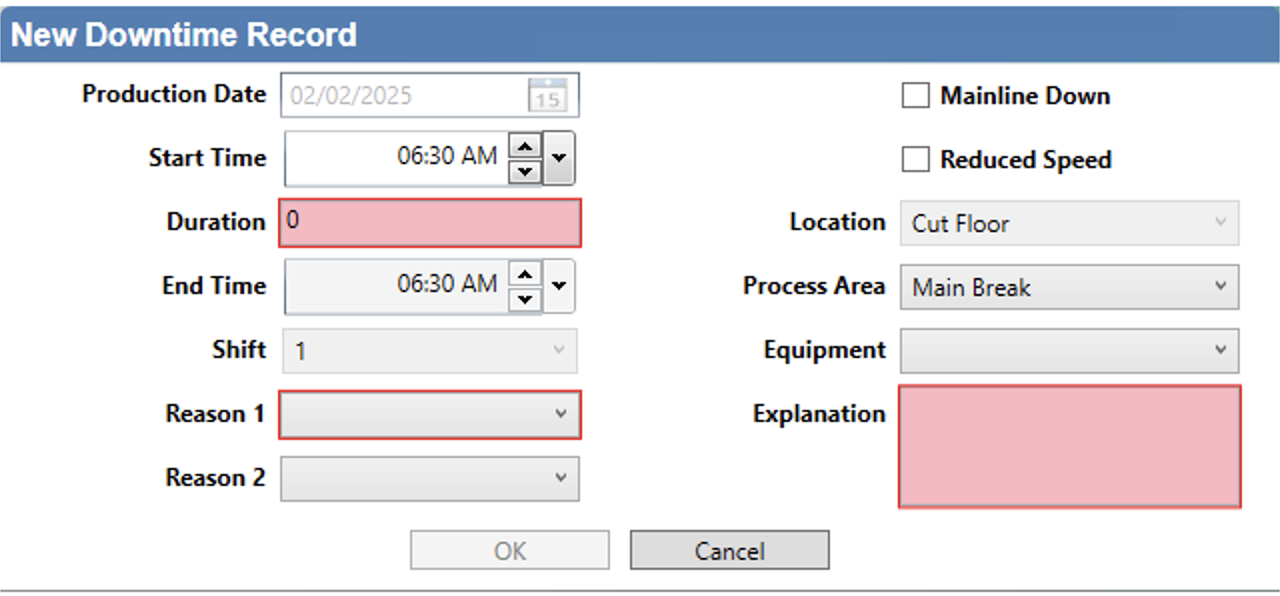Open the Production Date calendar picker icon
Viewport: 1280px width, 596px height.
point(547,96)
